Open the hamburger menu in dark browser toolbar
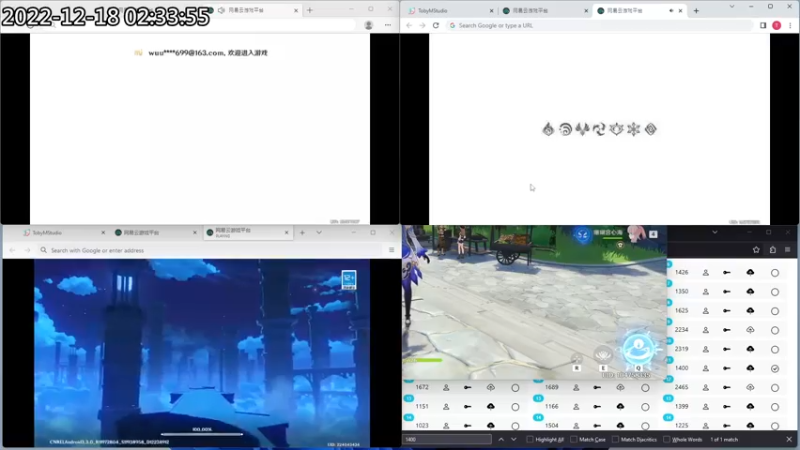Screen dimensions: 800x450 click(787, 249)
